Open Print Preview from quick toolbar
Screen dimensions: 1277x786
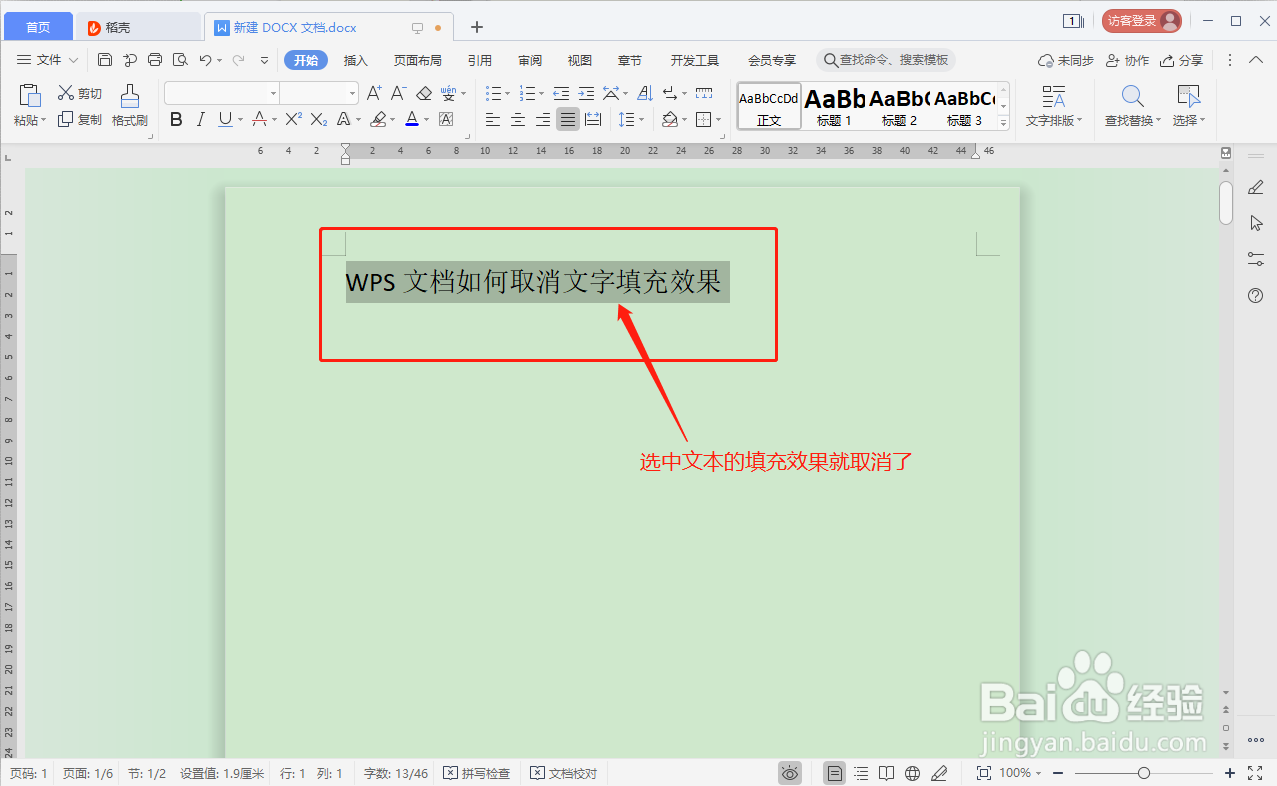coord(180,60)
